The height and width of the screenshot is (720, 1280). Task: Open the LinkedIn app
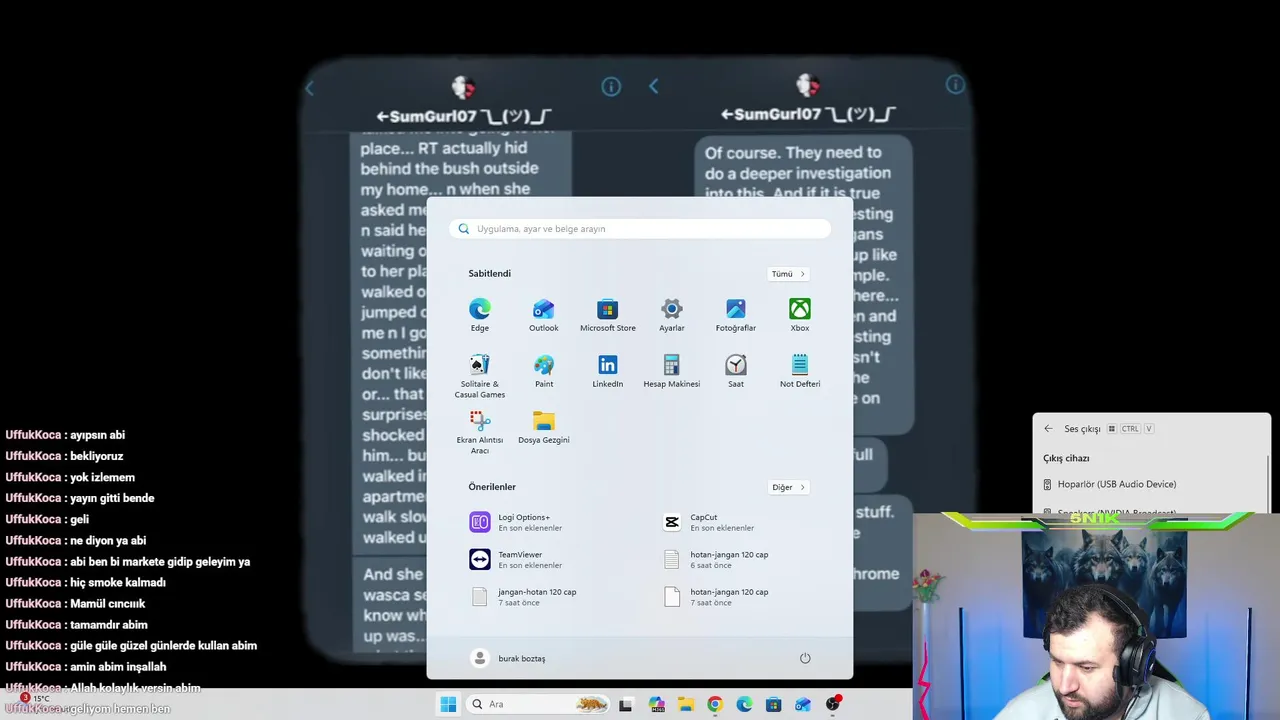click(608, 371)
